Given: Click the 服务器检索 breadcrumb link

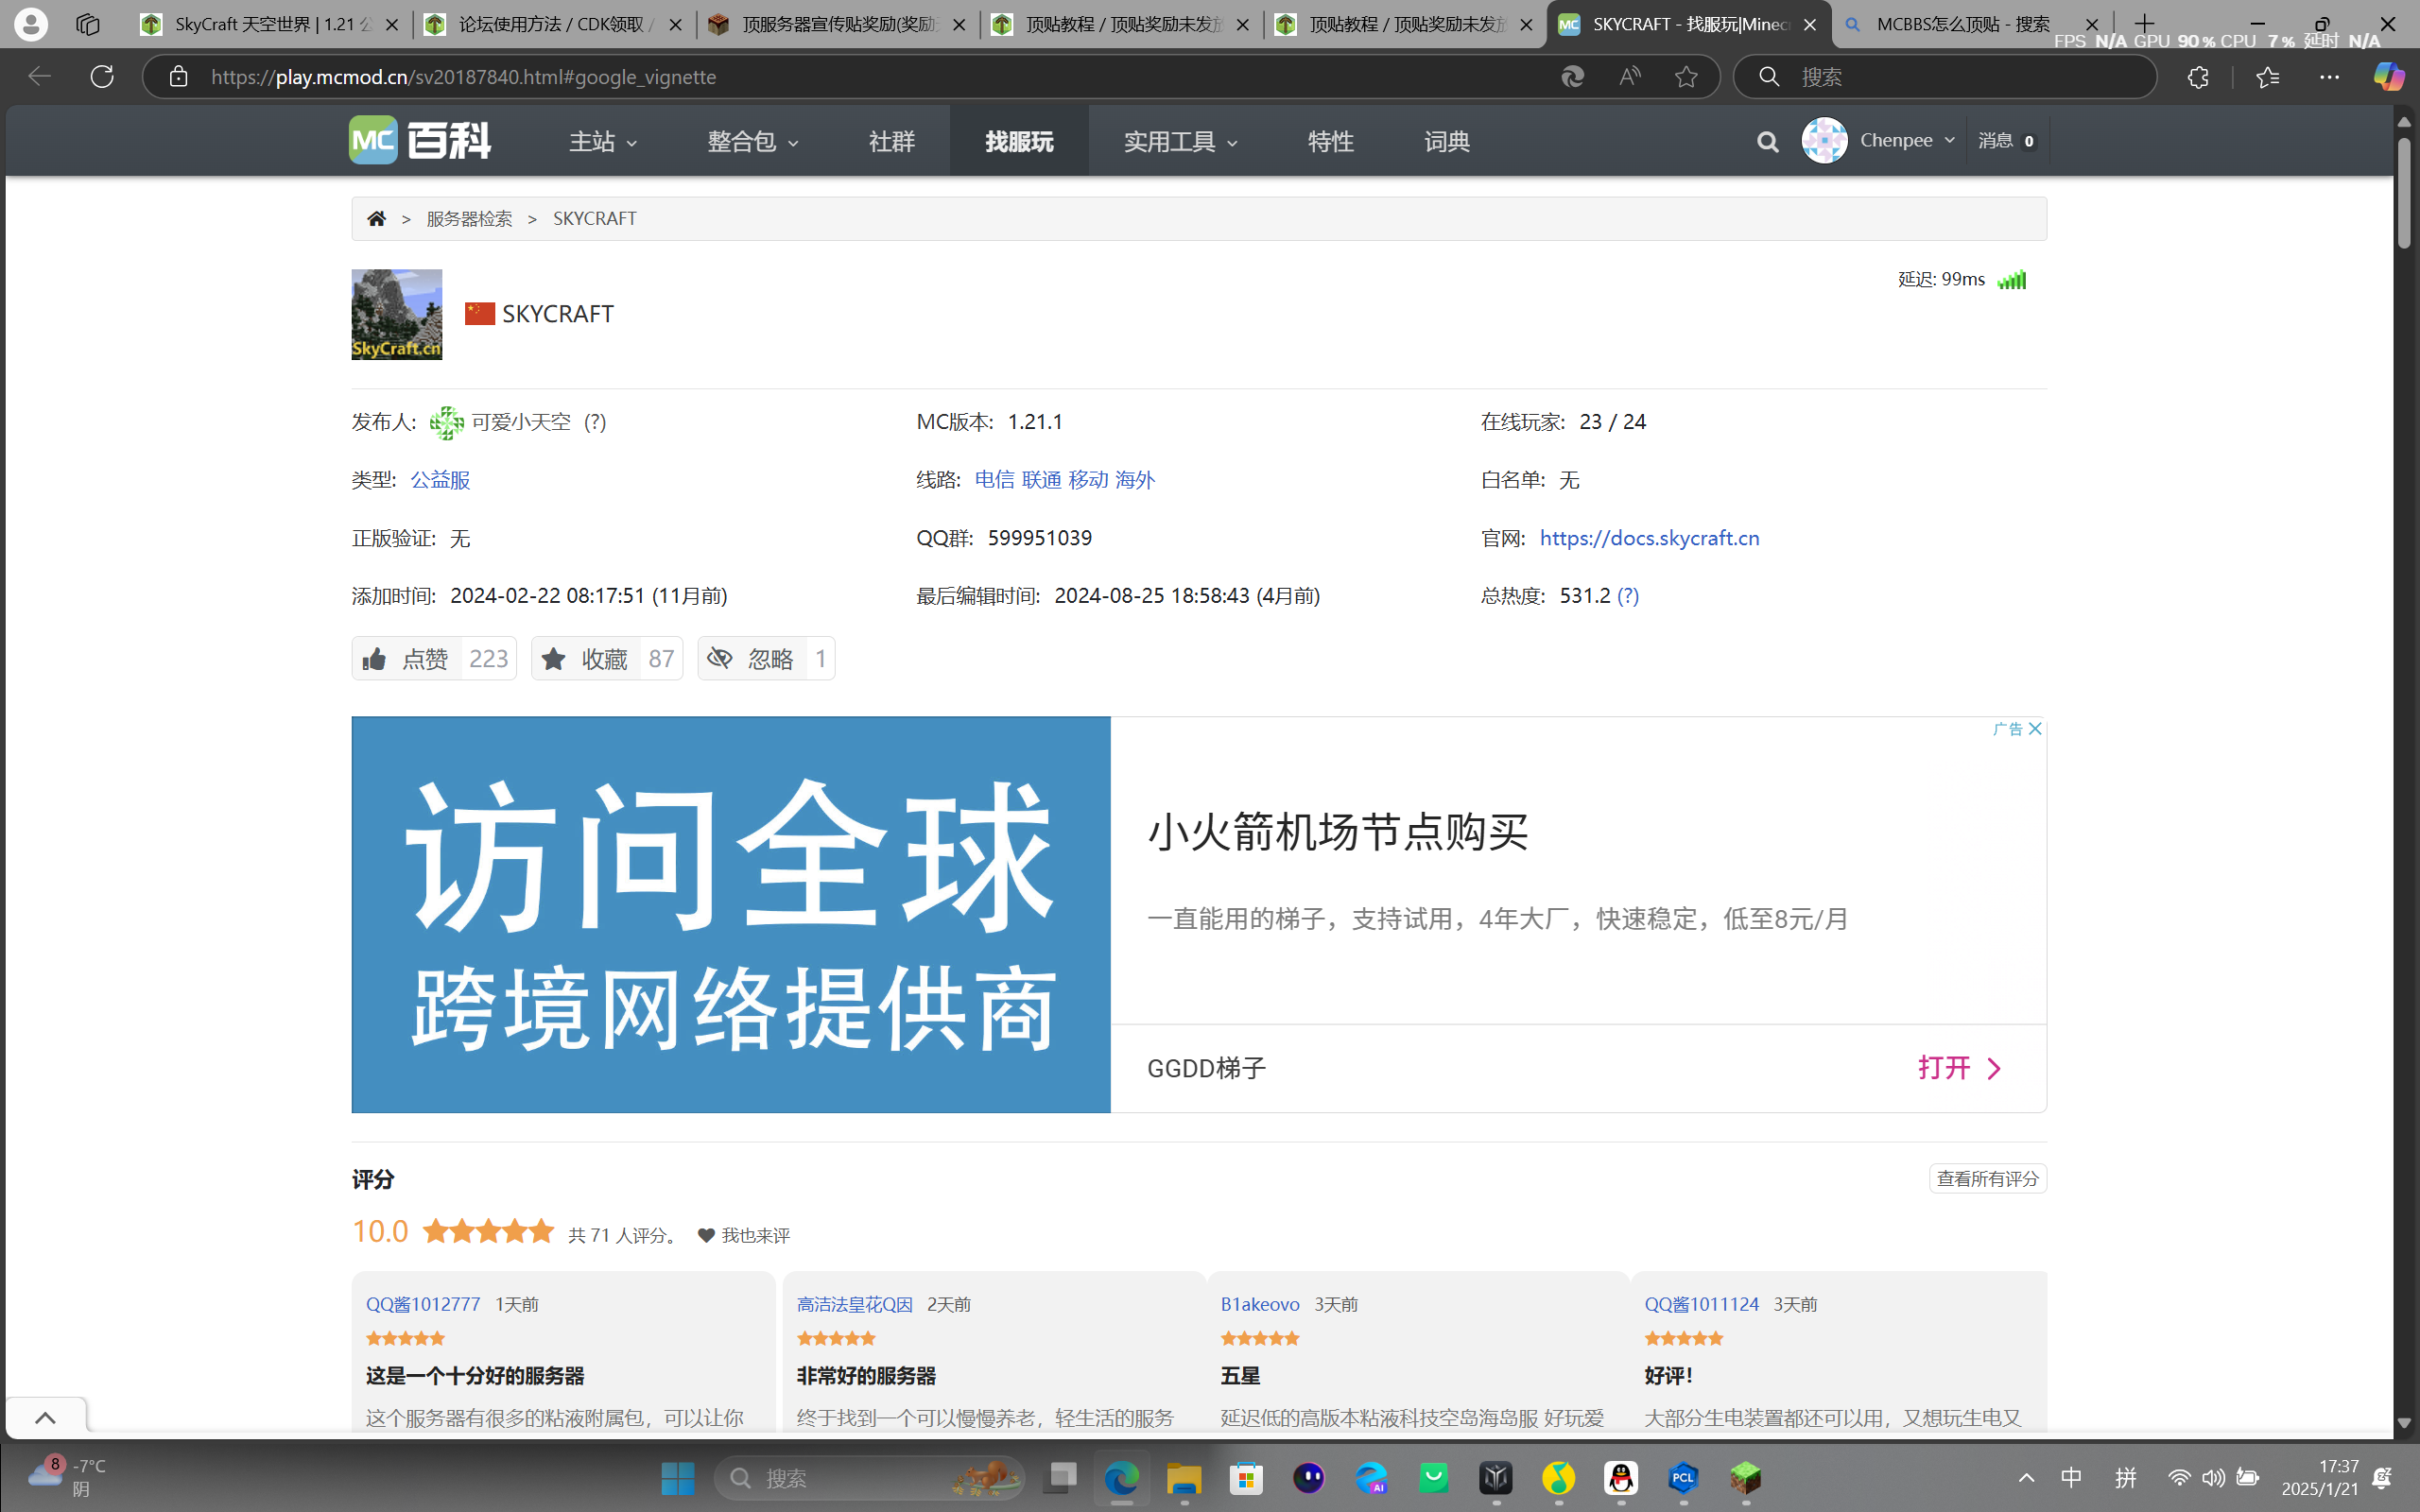Looking at the screenshot, I should pos(469,218).
